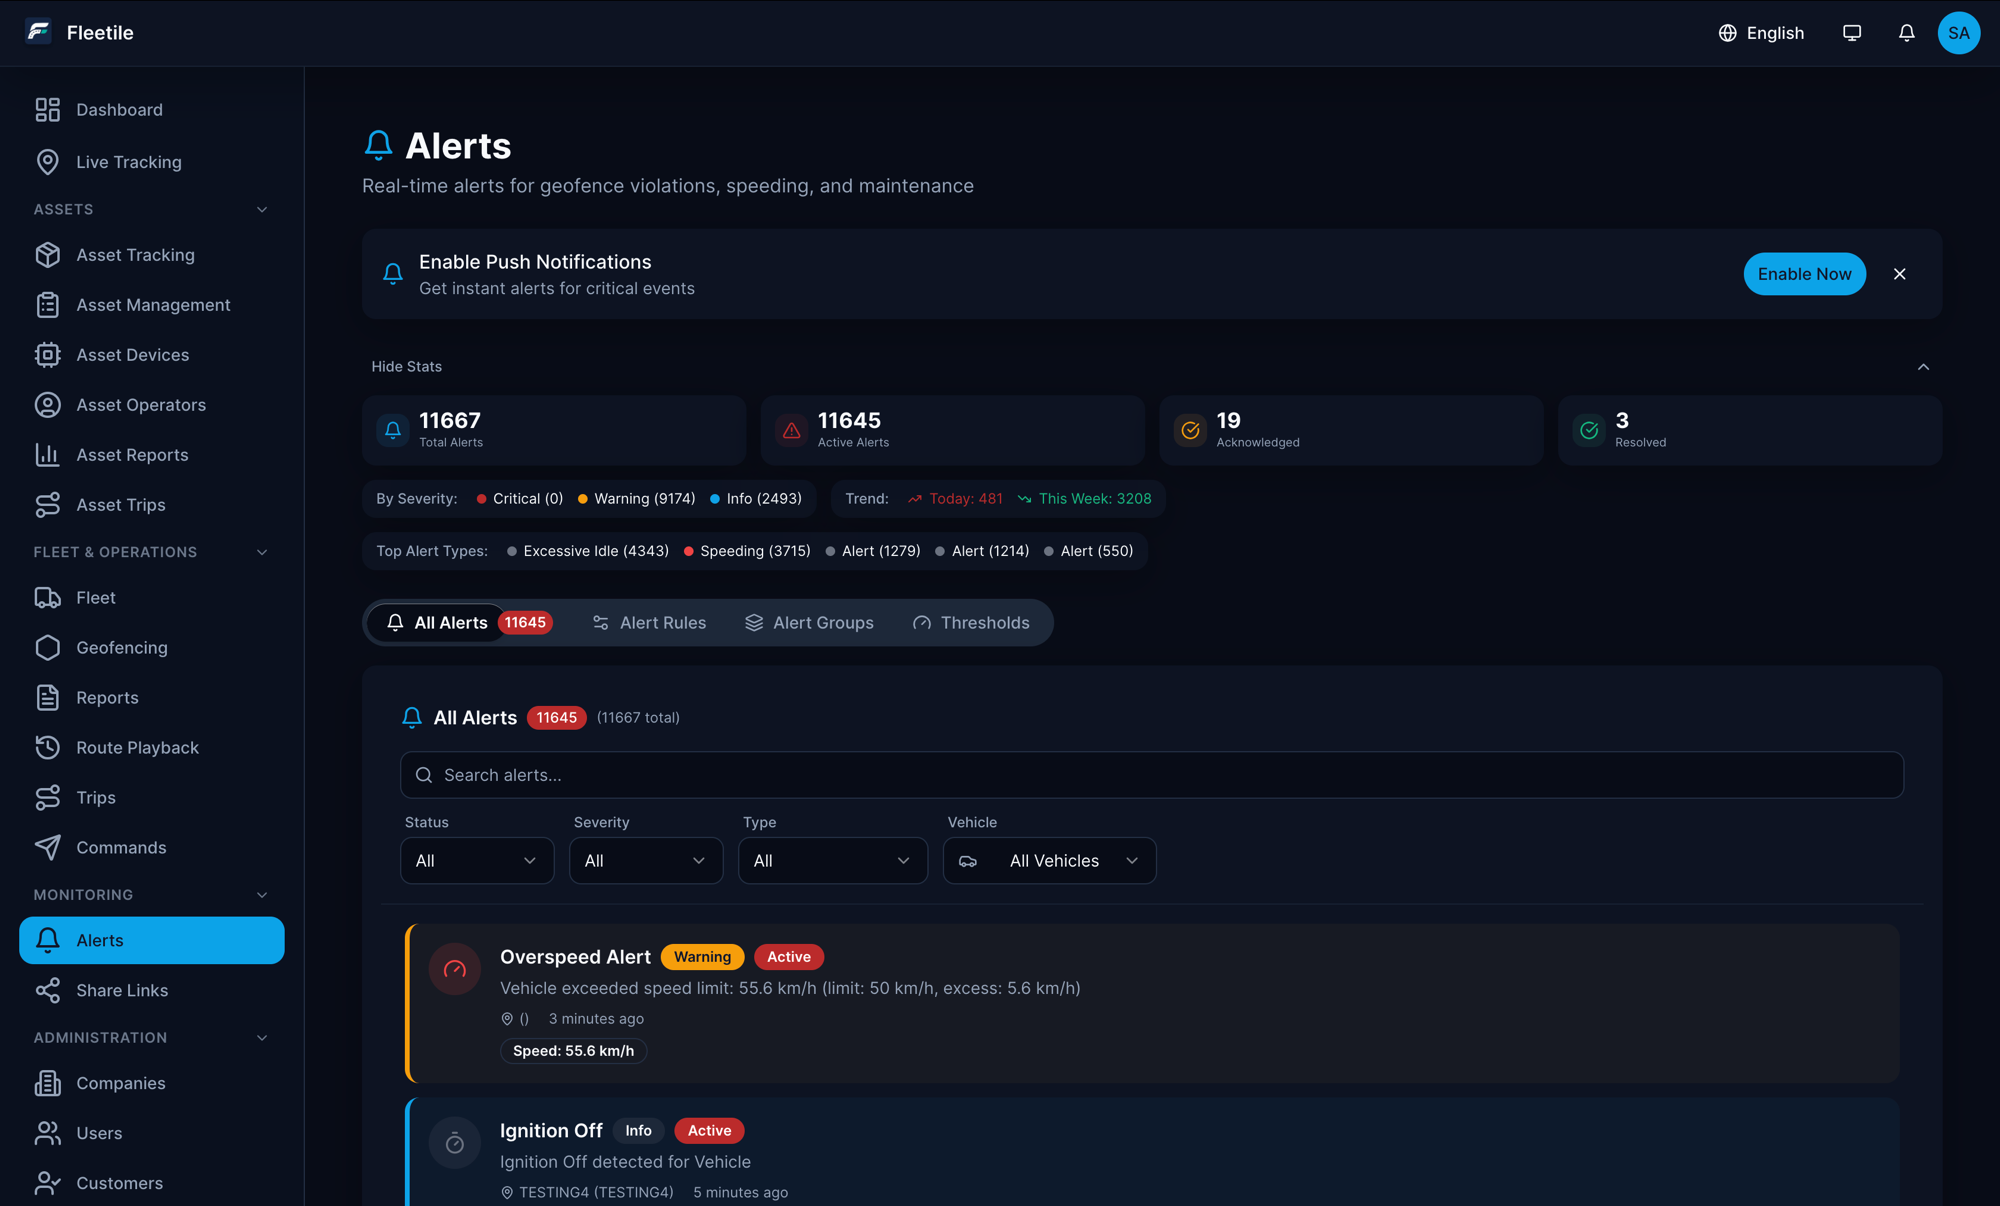
Task: Click the Critical (0) severity entry
Action: [x=520, y=499]
